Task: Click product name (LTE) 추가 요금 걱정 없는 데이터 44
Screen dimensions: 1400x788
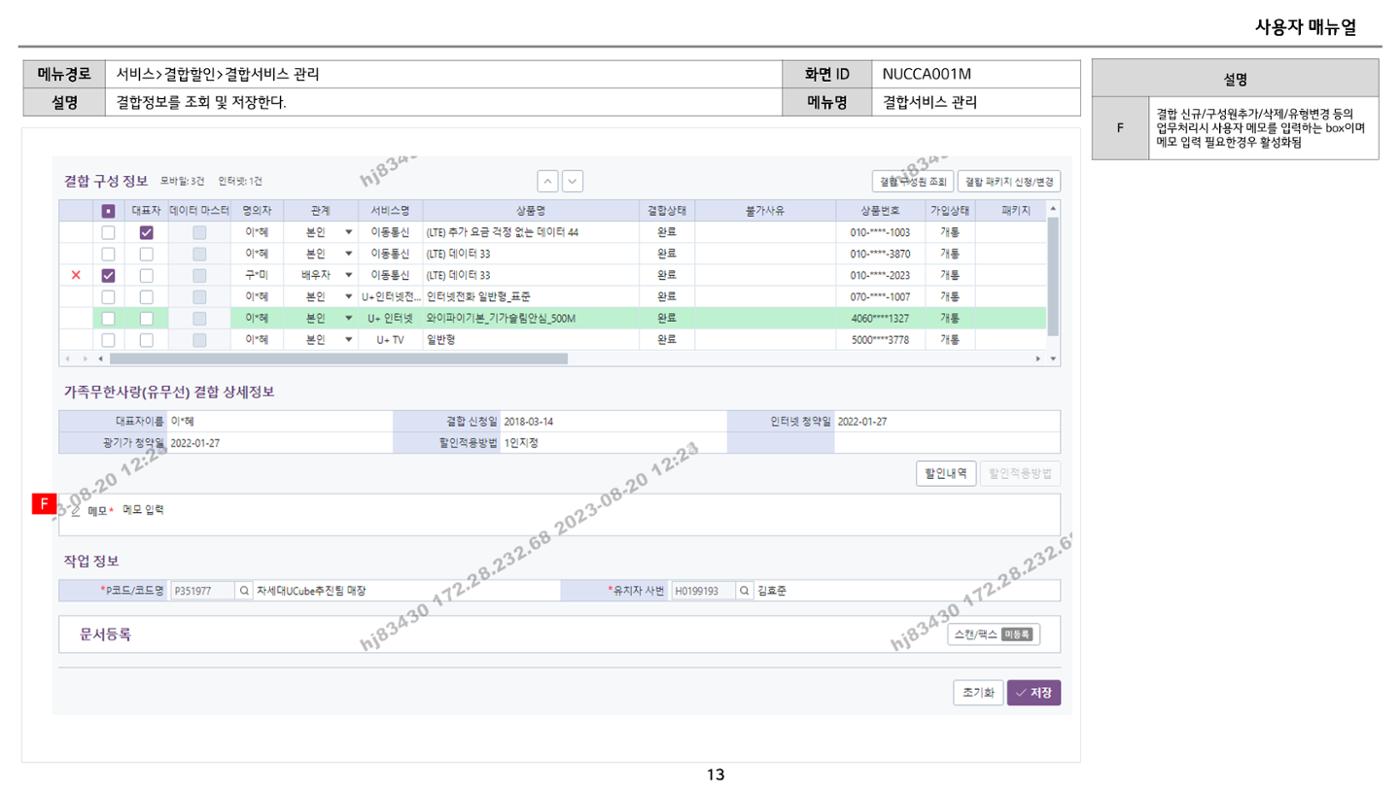Action: point(502,232)
